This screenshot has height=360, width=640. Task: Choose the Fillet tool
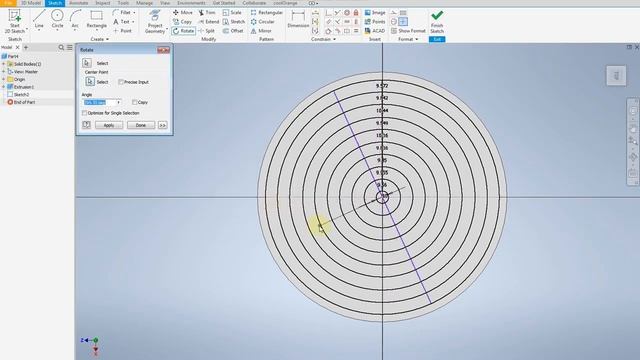(x=123, y=13)
